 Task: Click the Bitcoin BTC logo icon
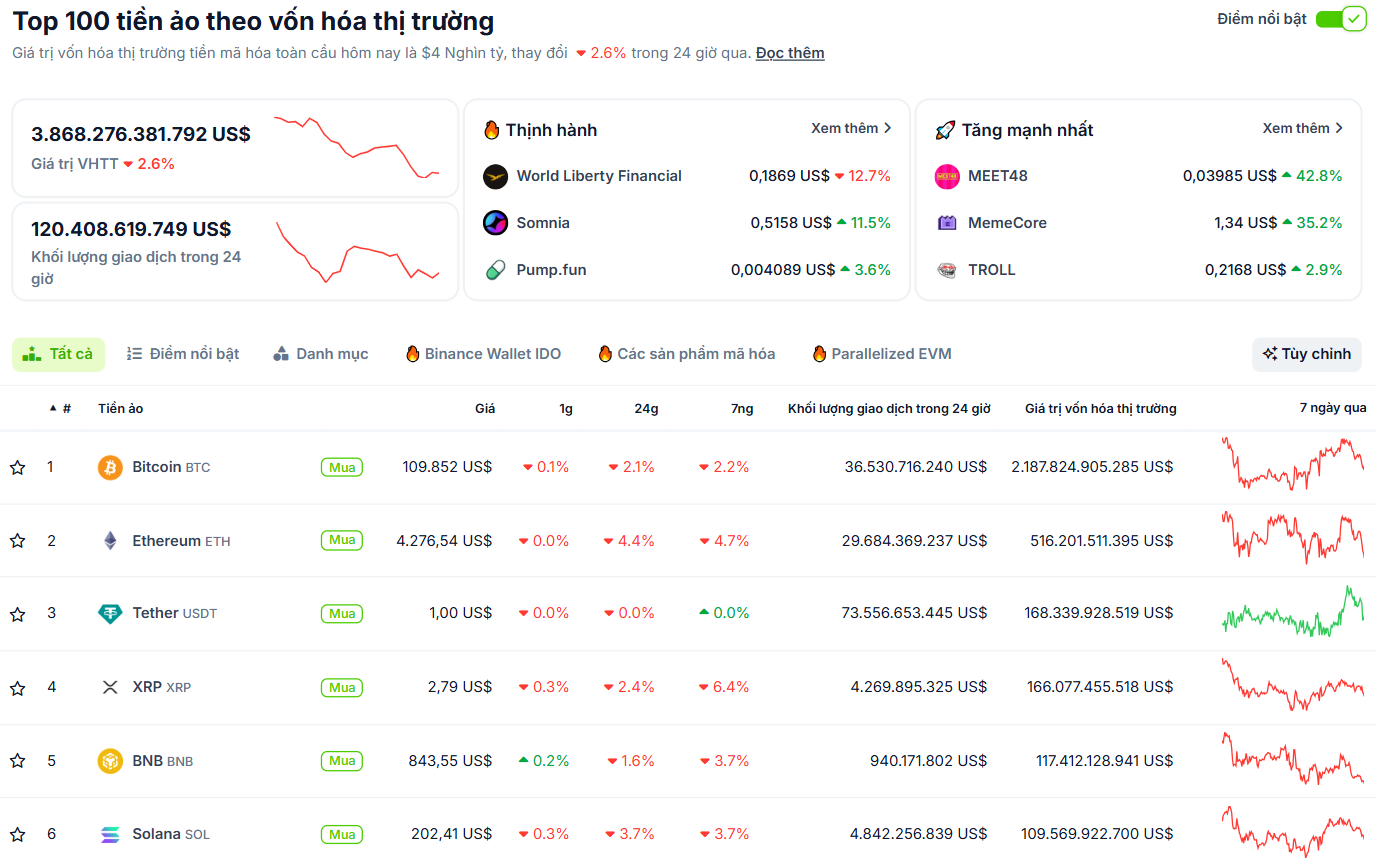[110, 466]
